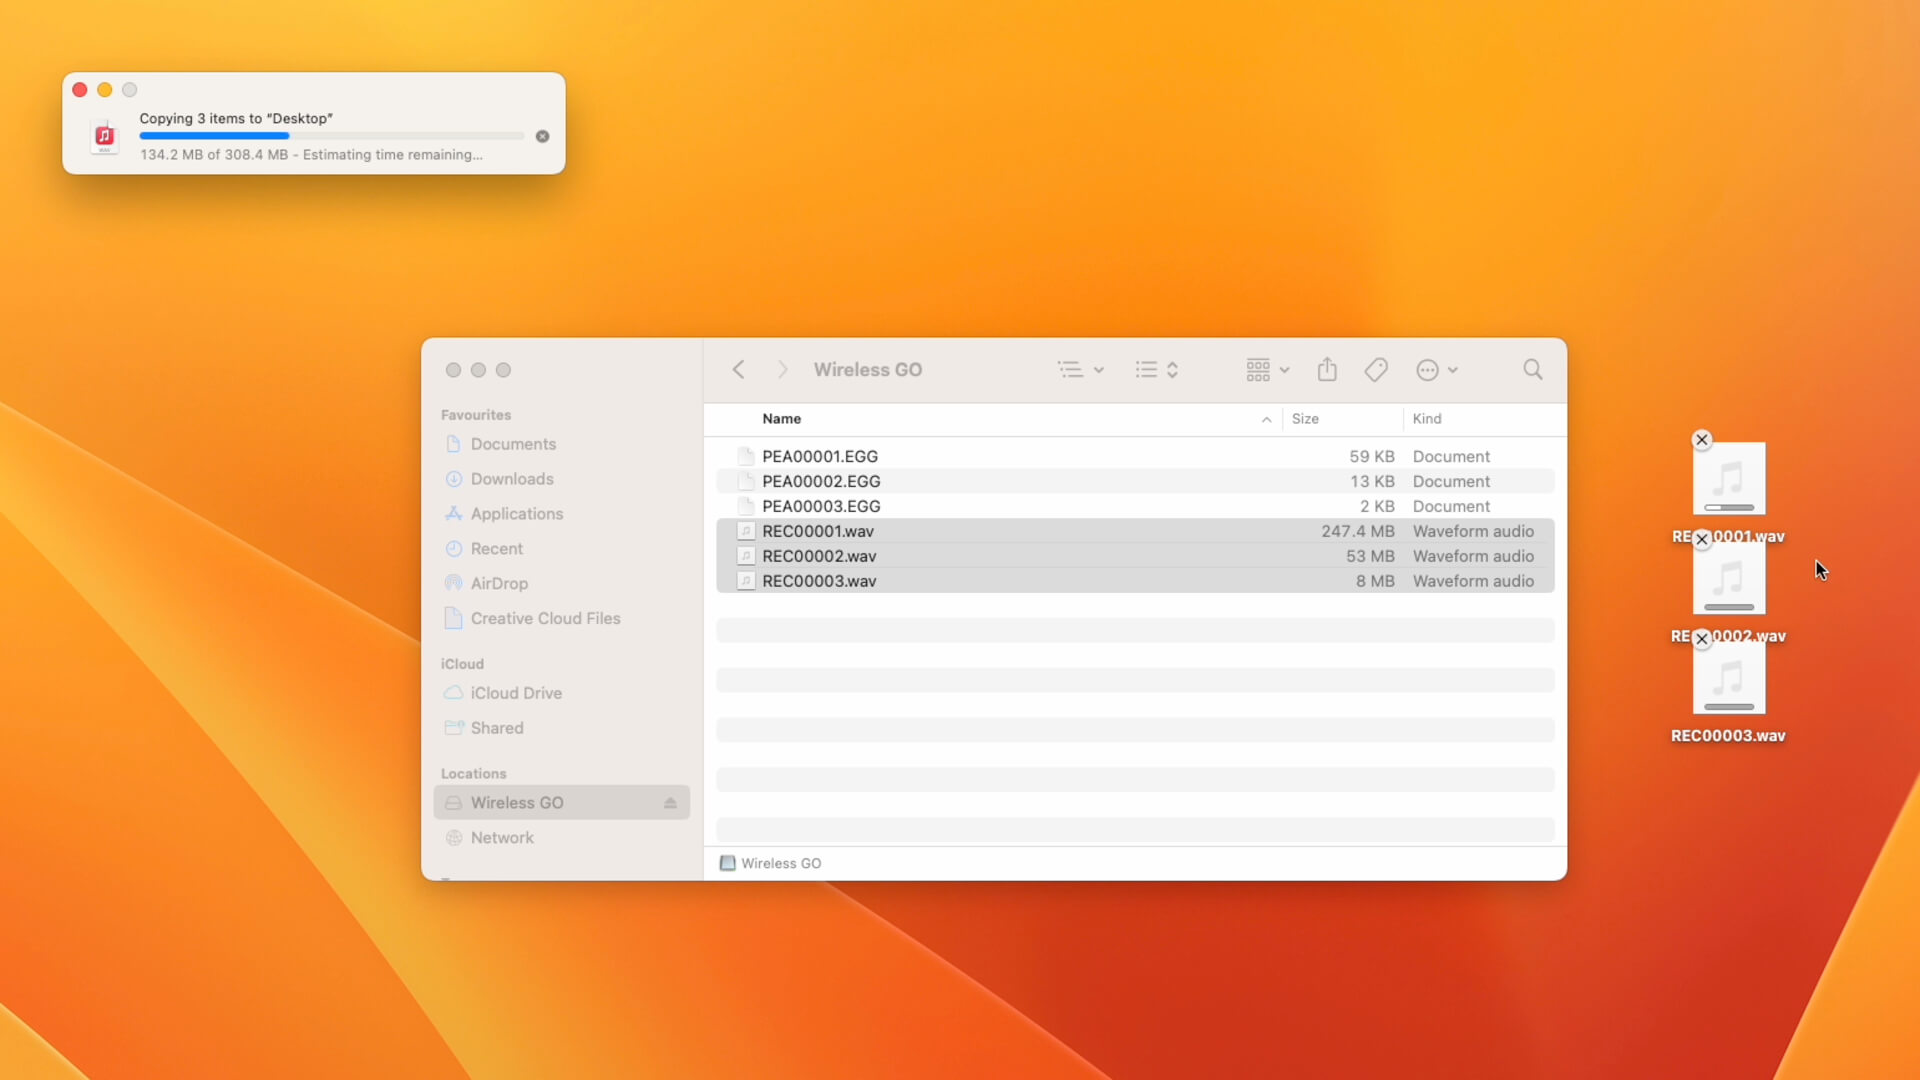
Task: Click the share/export icon in Finder toolbar
Action: 1327,369
